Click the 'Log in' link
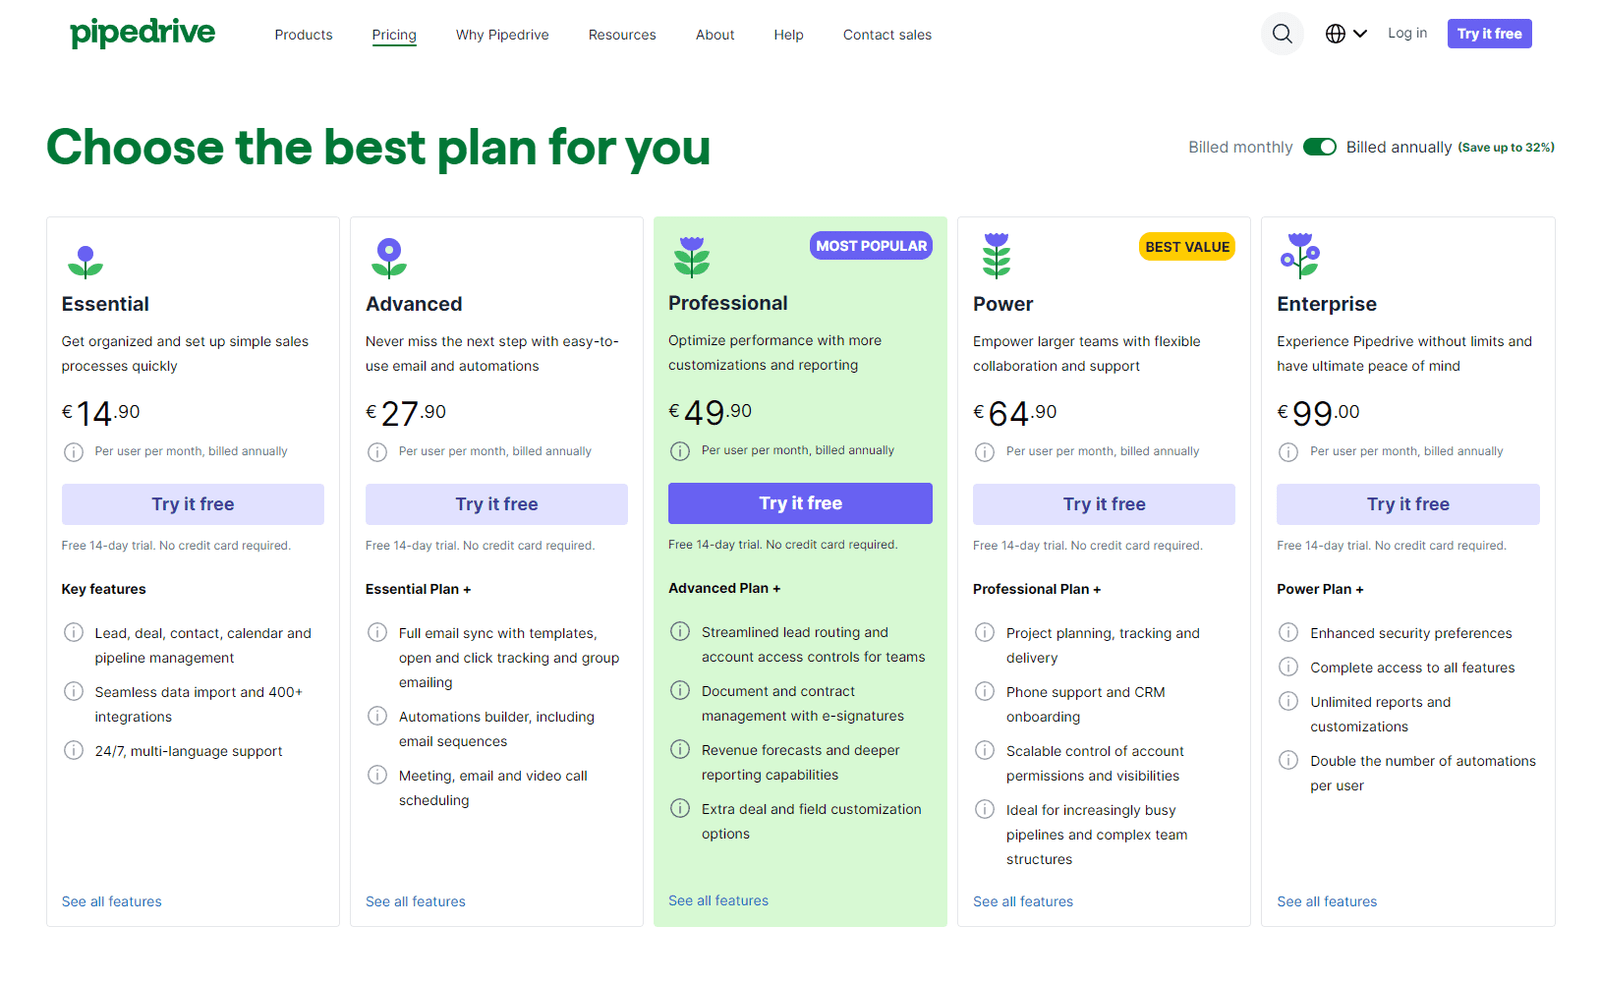 point(1407,33)
